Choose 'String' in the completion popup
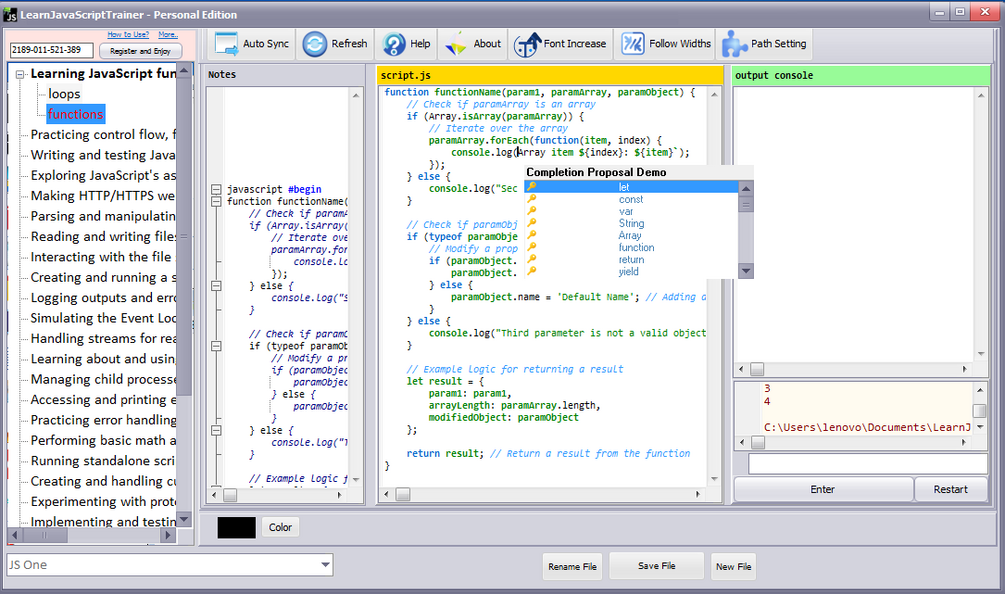The image size is (1005, 594). pyautogui.click(x=631, y=224)
